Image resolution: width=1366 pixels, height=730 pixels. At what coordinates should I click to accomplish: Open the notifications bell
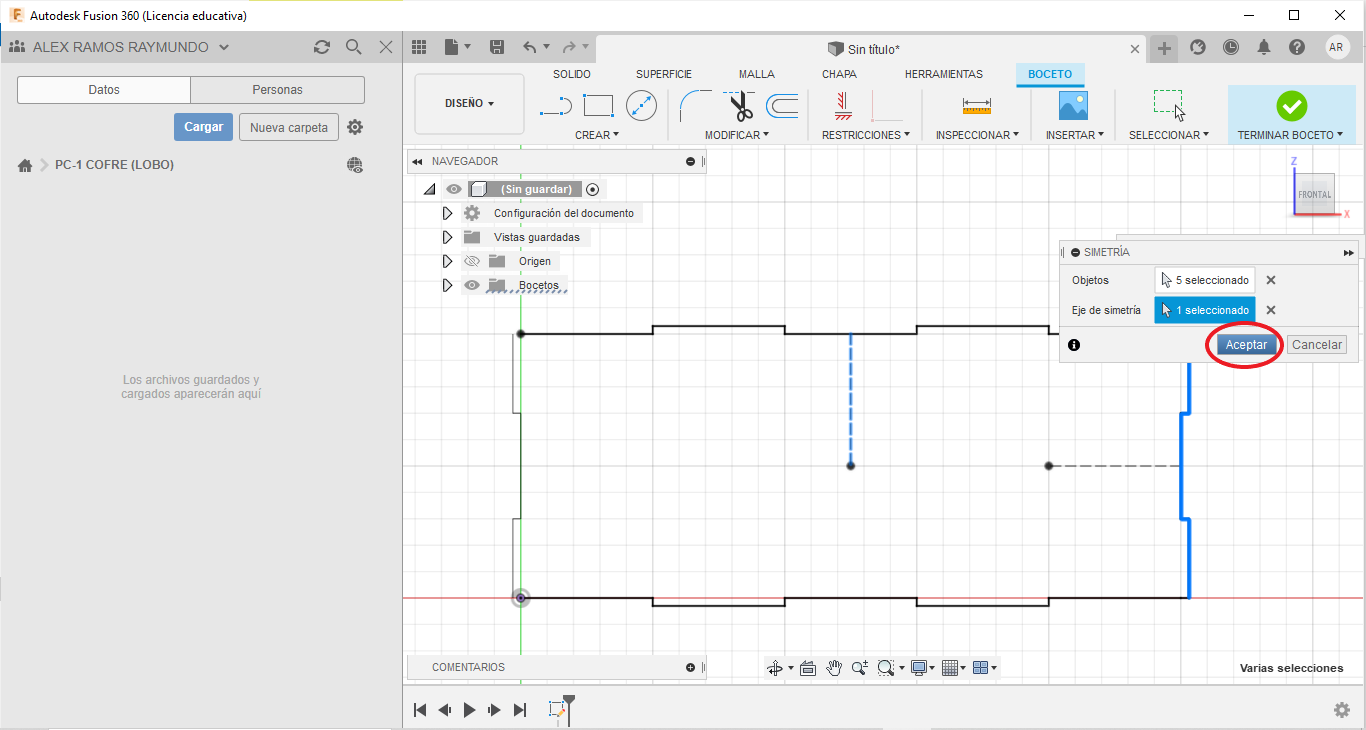1264,47
